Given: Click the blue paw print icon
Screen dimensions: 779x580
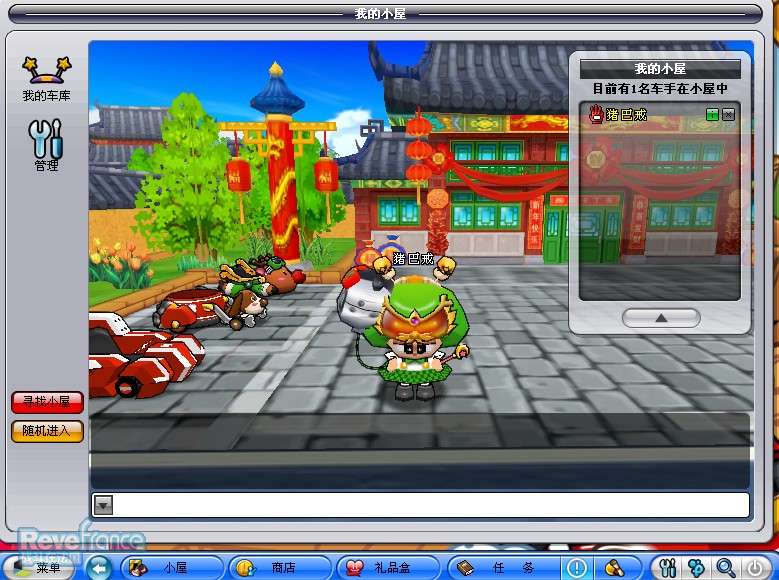Looking at the screenshot, I should pos(697,568).
